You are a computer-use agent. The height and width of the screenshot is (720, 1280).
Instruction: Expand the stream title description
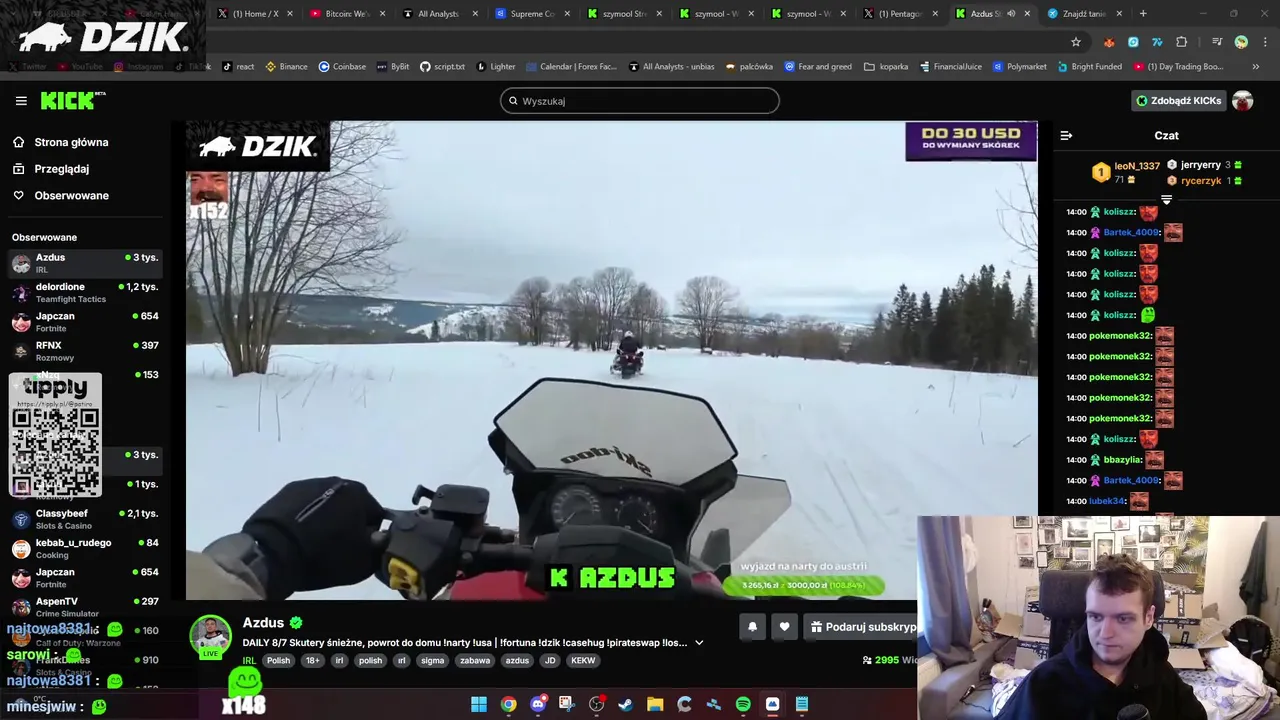click(x=699, y=643)
